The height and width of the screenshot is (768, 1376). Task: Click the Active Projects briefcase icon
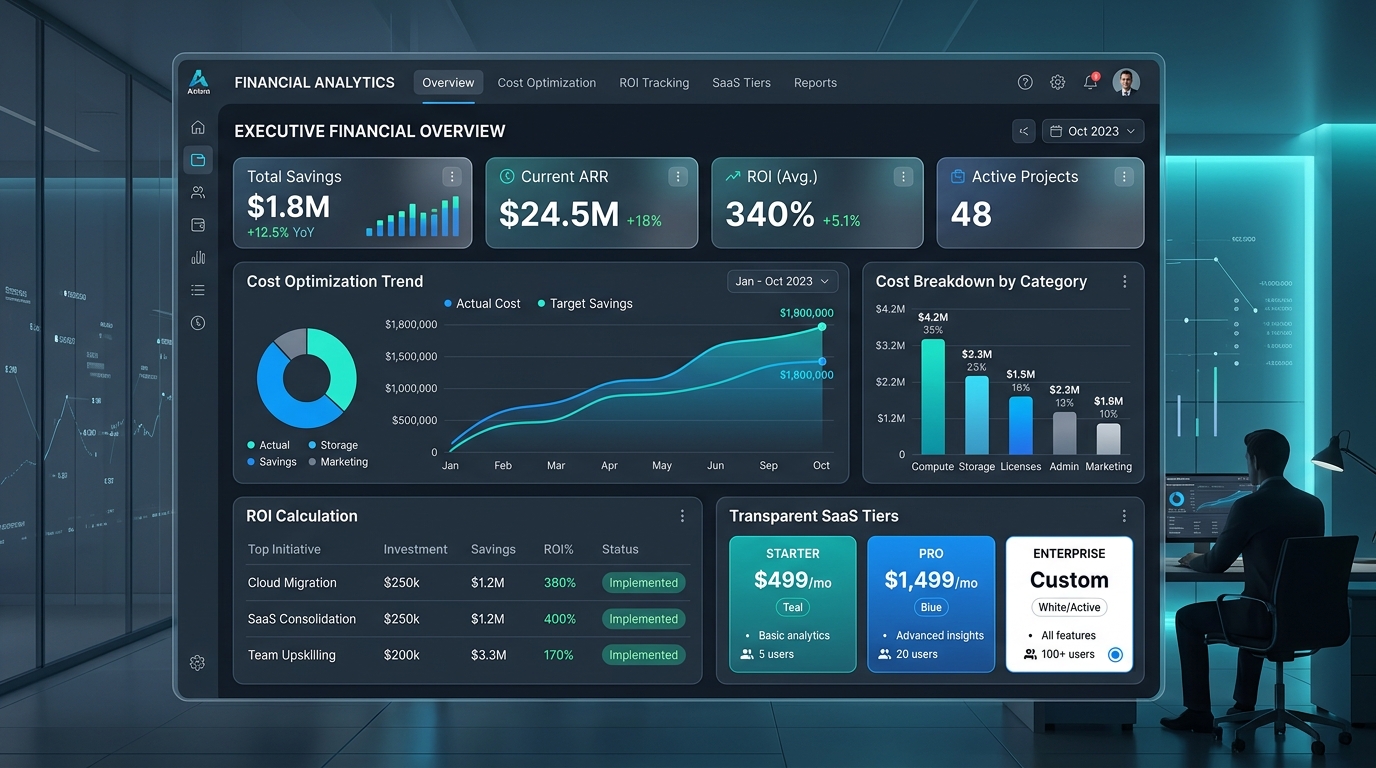click(x=957, y=176)
